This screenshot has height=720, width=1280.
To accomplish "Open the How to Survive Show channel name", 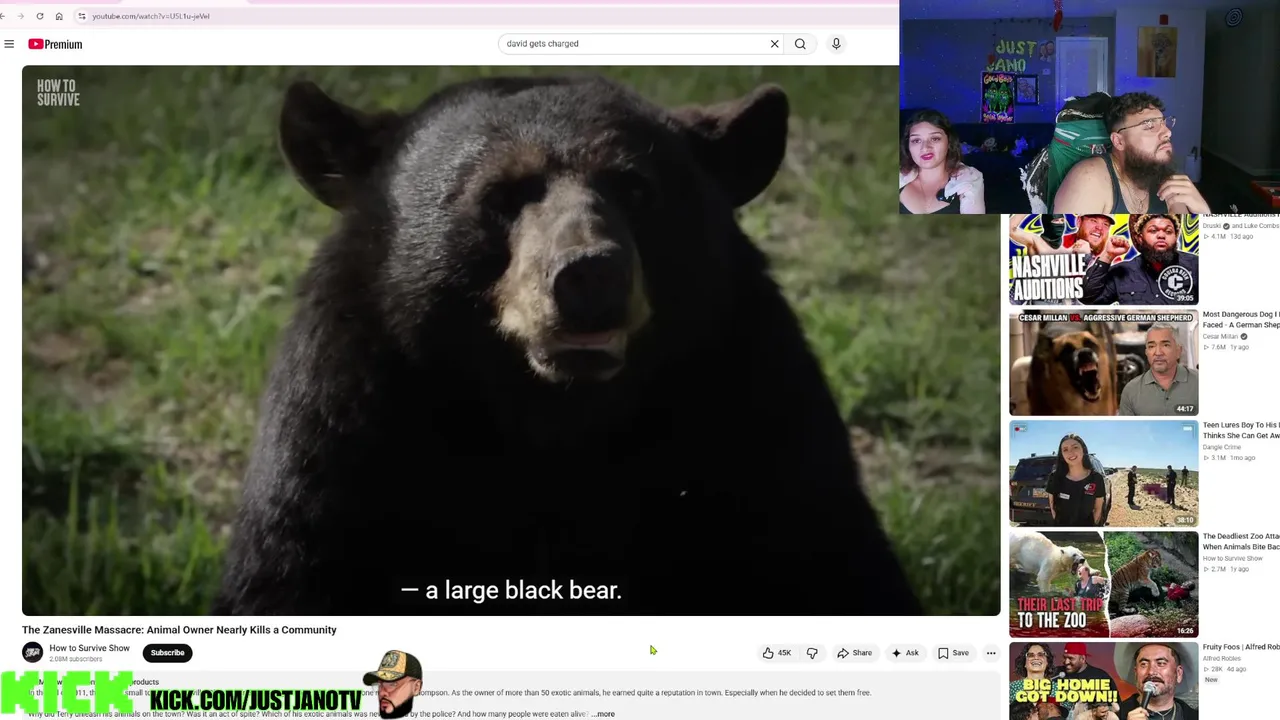I will tap(90, 648).
